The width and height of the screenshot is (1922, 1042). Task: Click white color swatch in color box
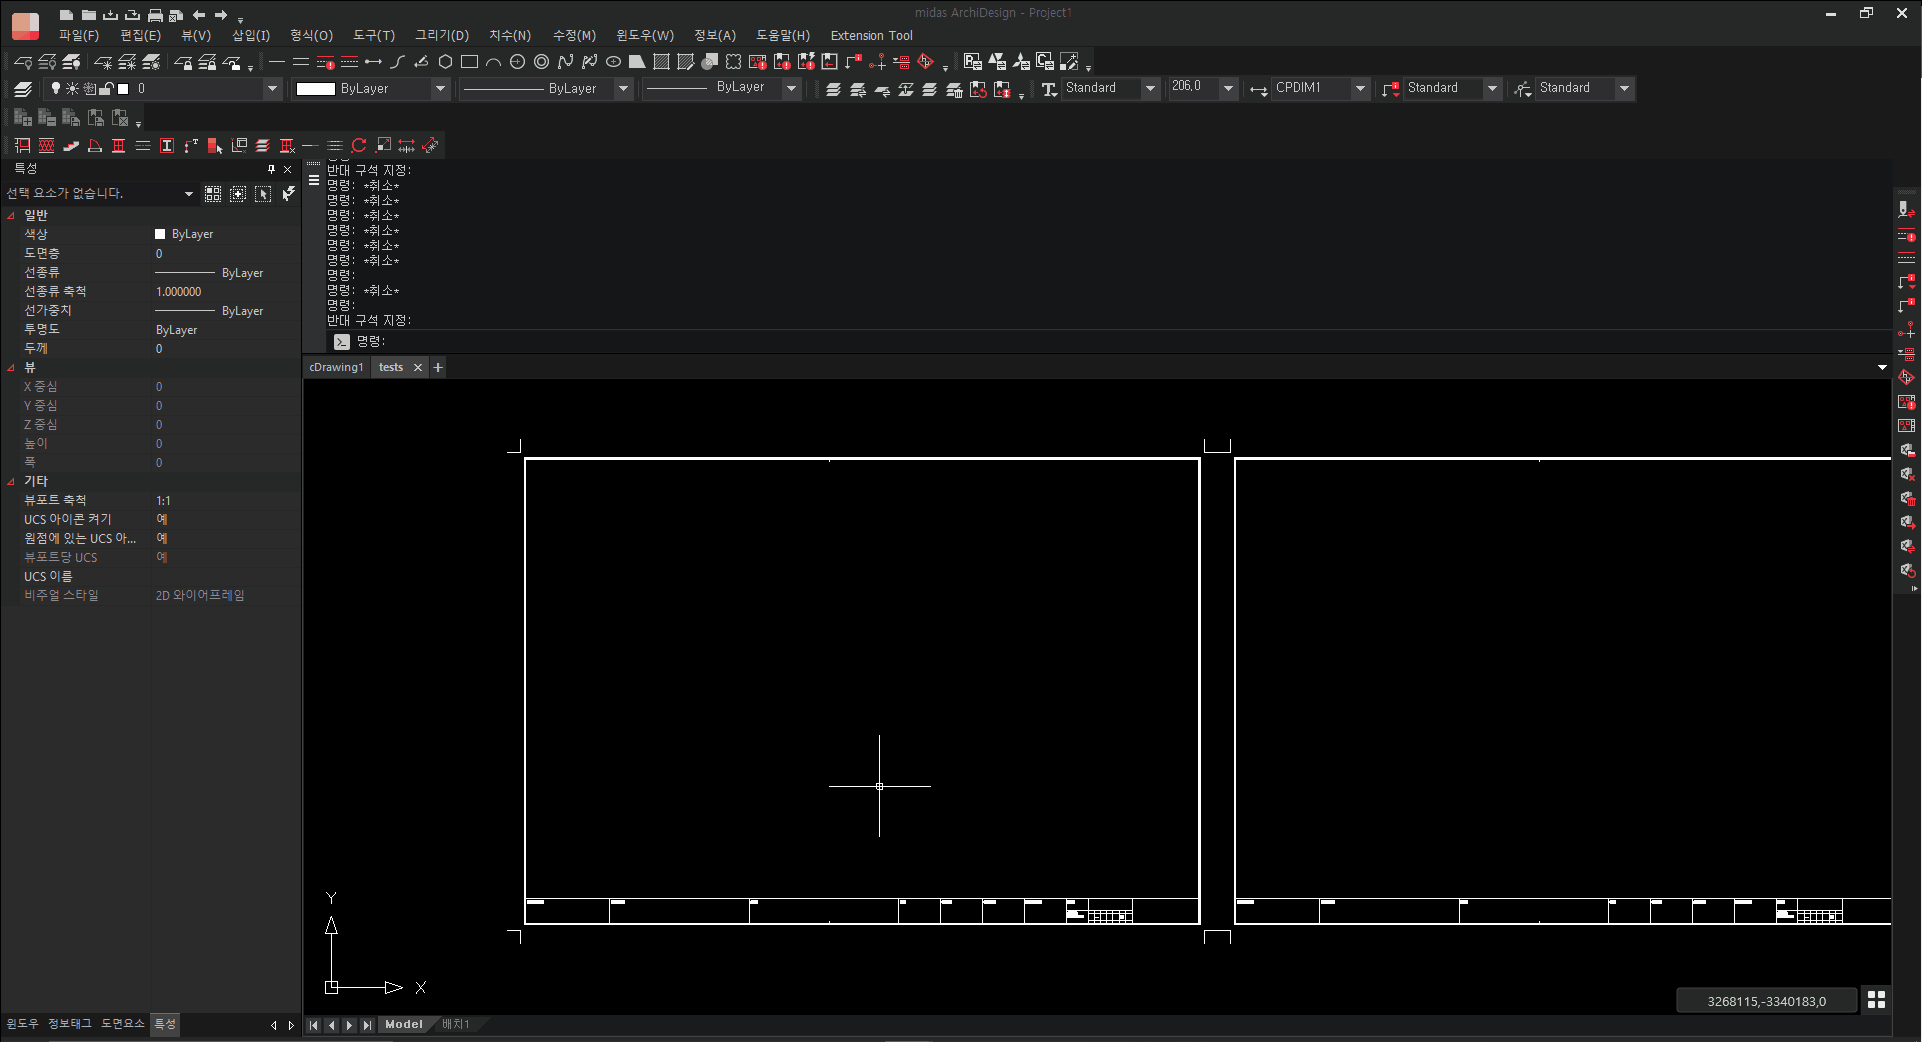[x=315, y=89]
